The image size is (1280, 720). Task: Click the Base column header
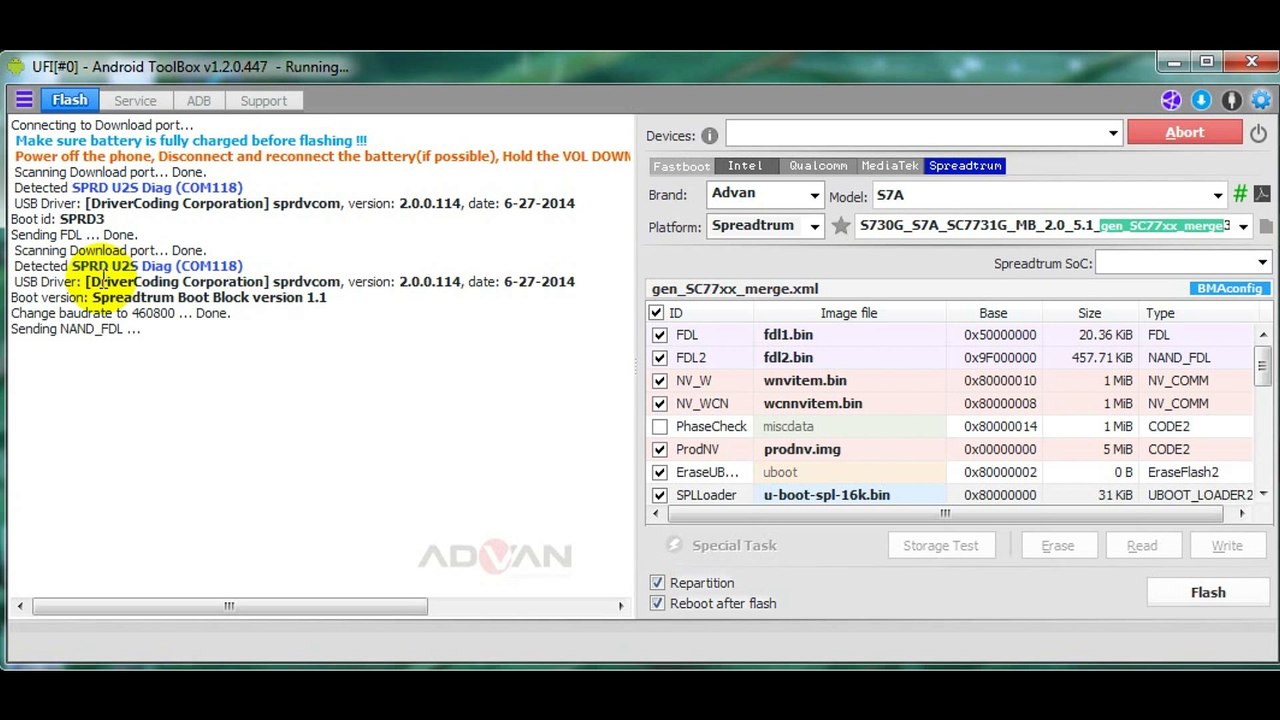pos(993,313)
